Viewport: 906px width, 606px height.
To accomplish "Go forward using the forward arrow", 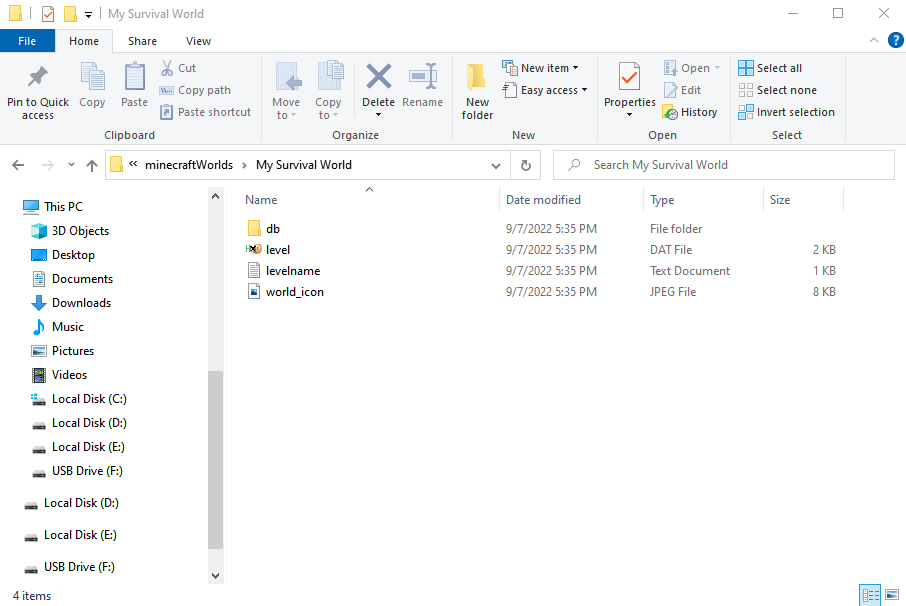I will 48,165.
